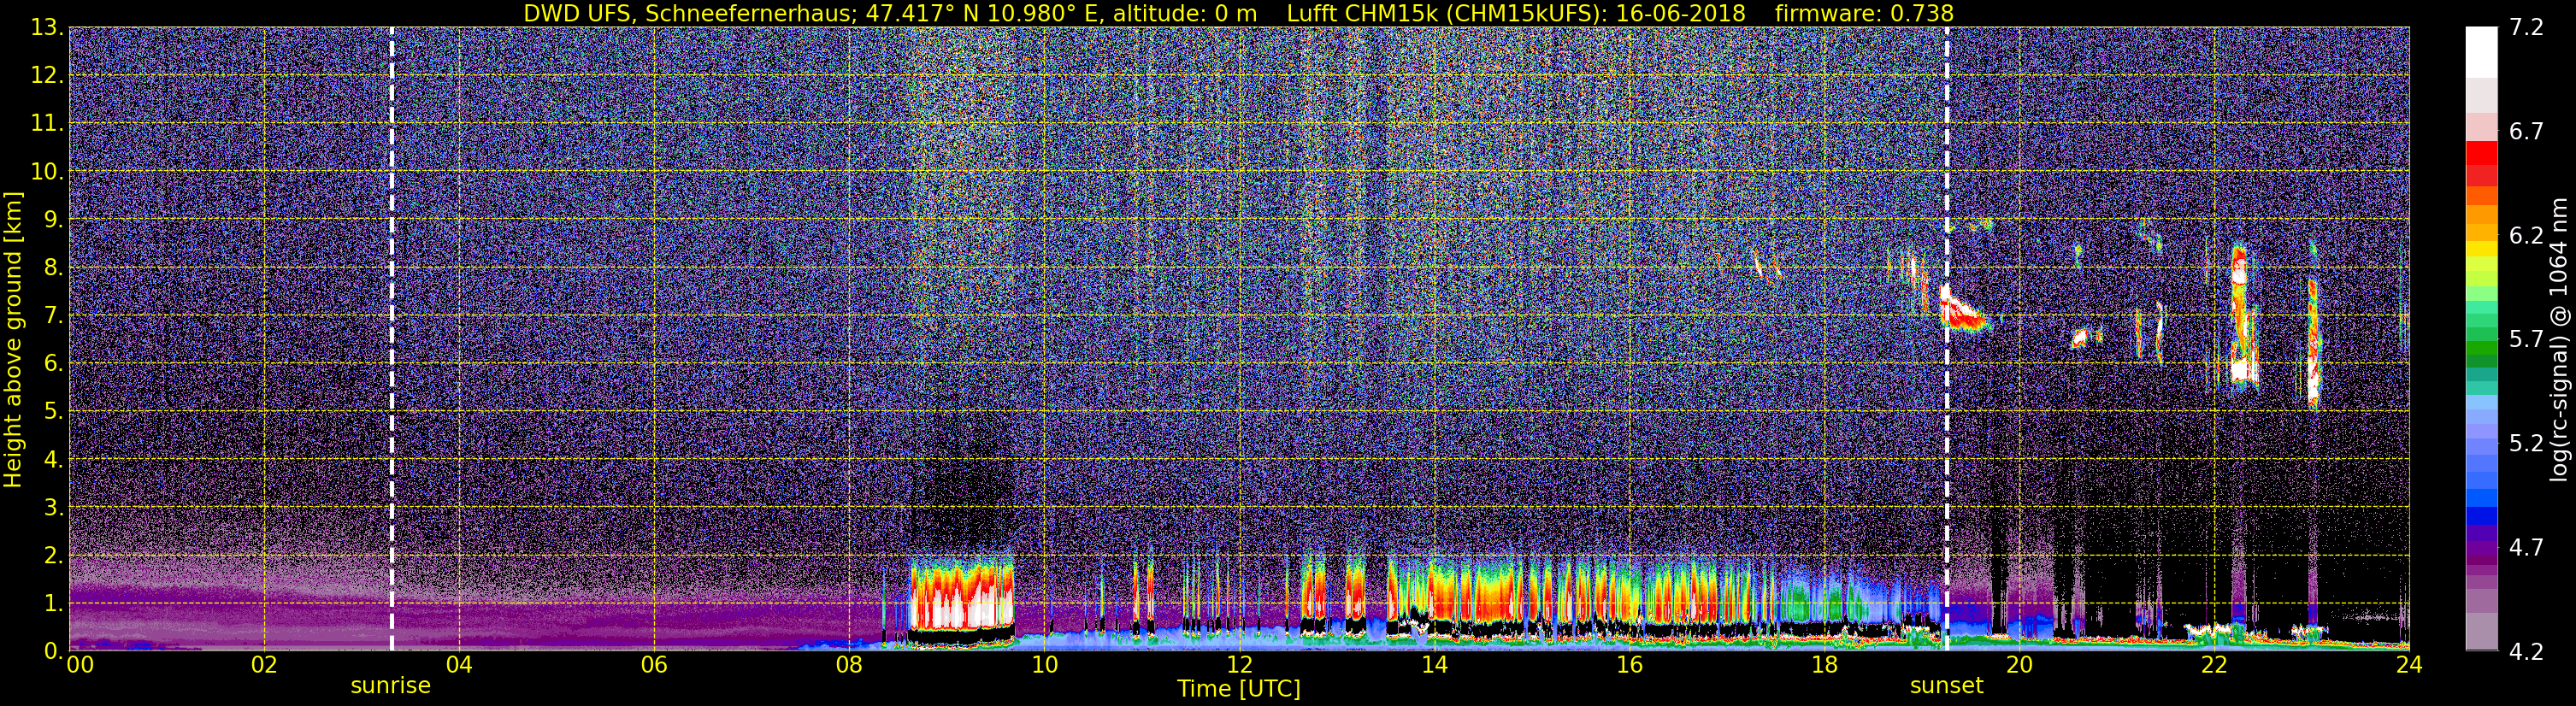Click time axis tick label 10
This screenshot has width=2576, height=706.
click(1044, 665)
